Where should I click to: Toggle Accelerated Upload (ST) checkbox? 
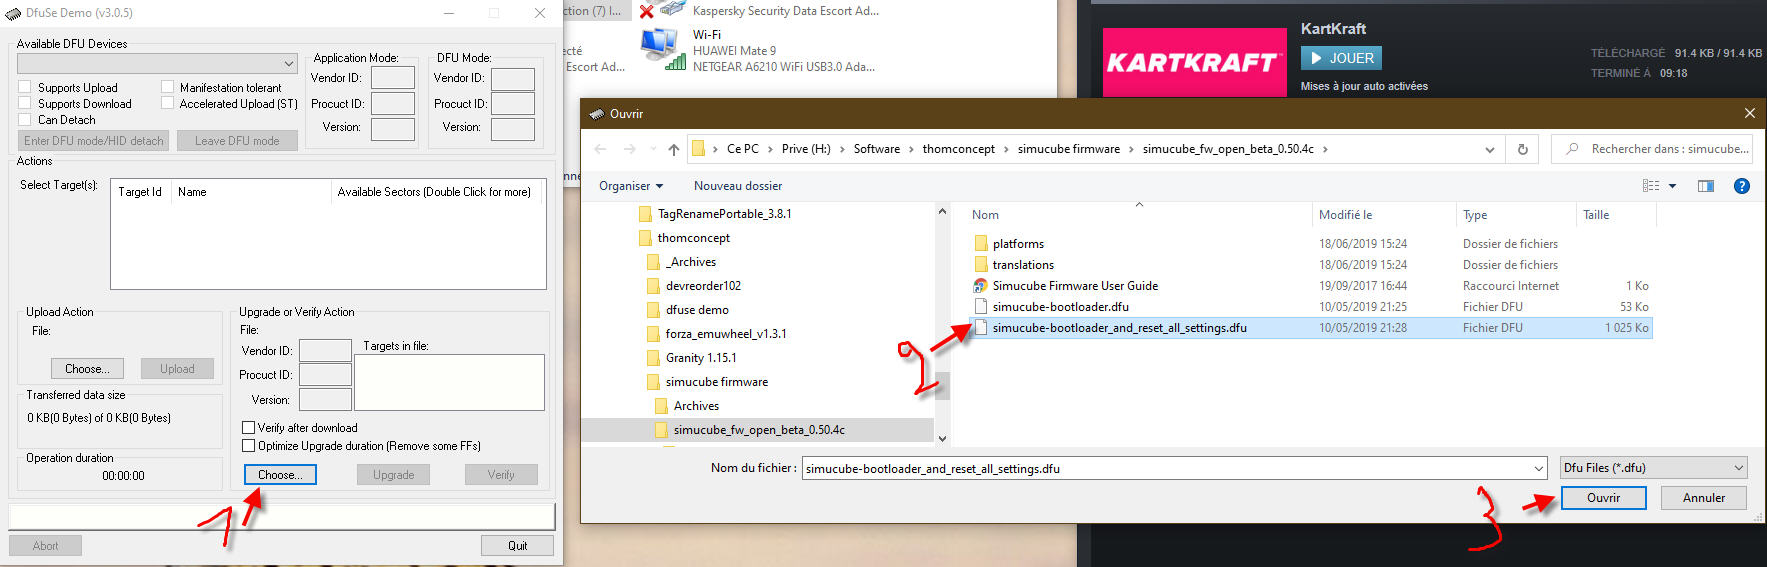167,103
